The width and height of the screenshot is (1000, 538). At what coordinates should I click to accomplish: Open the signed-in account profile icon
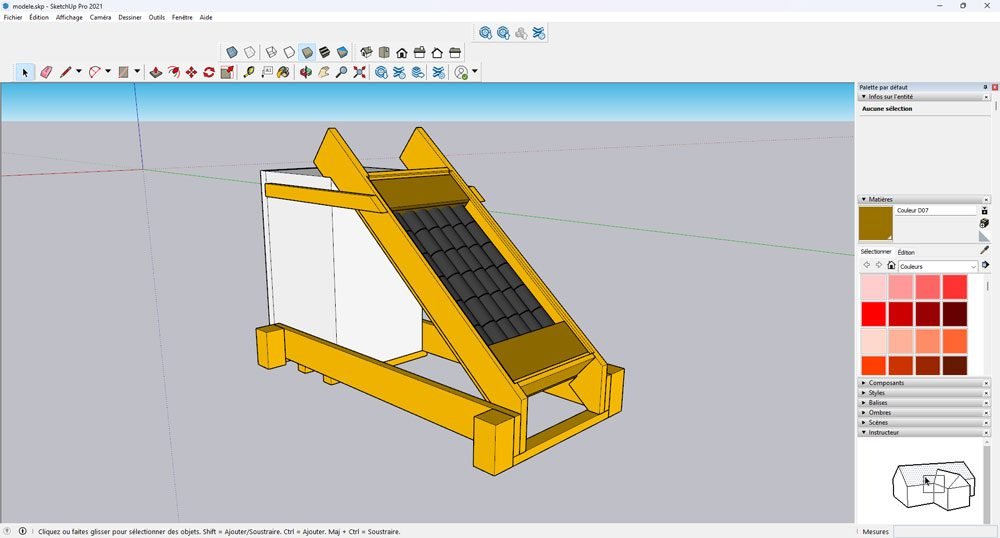[462, 72]
